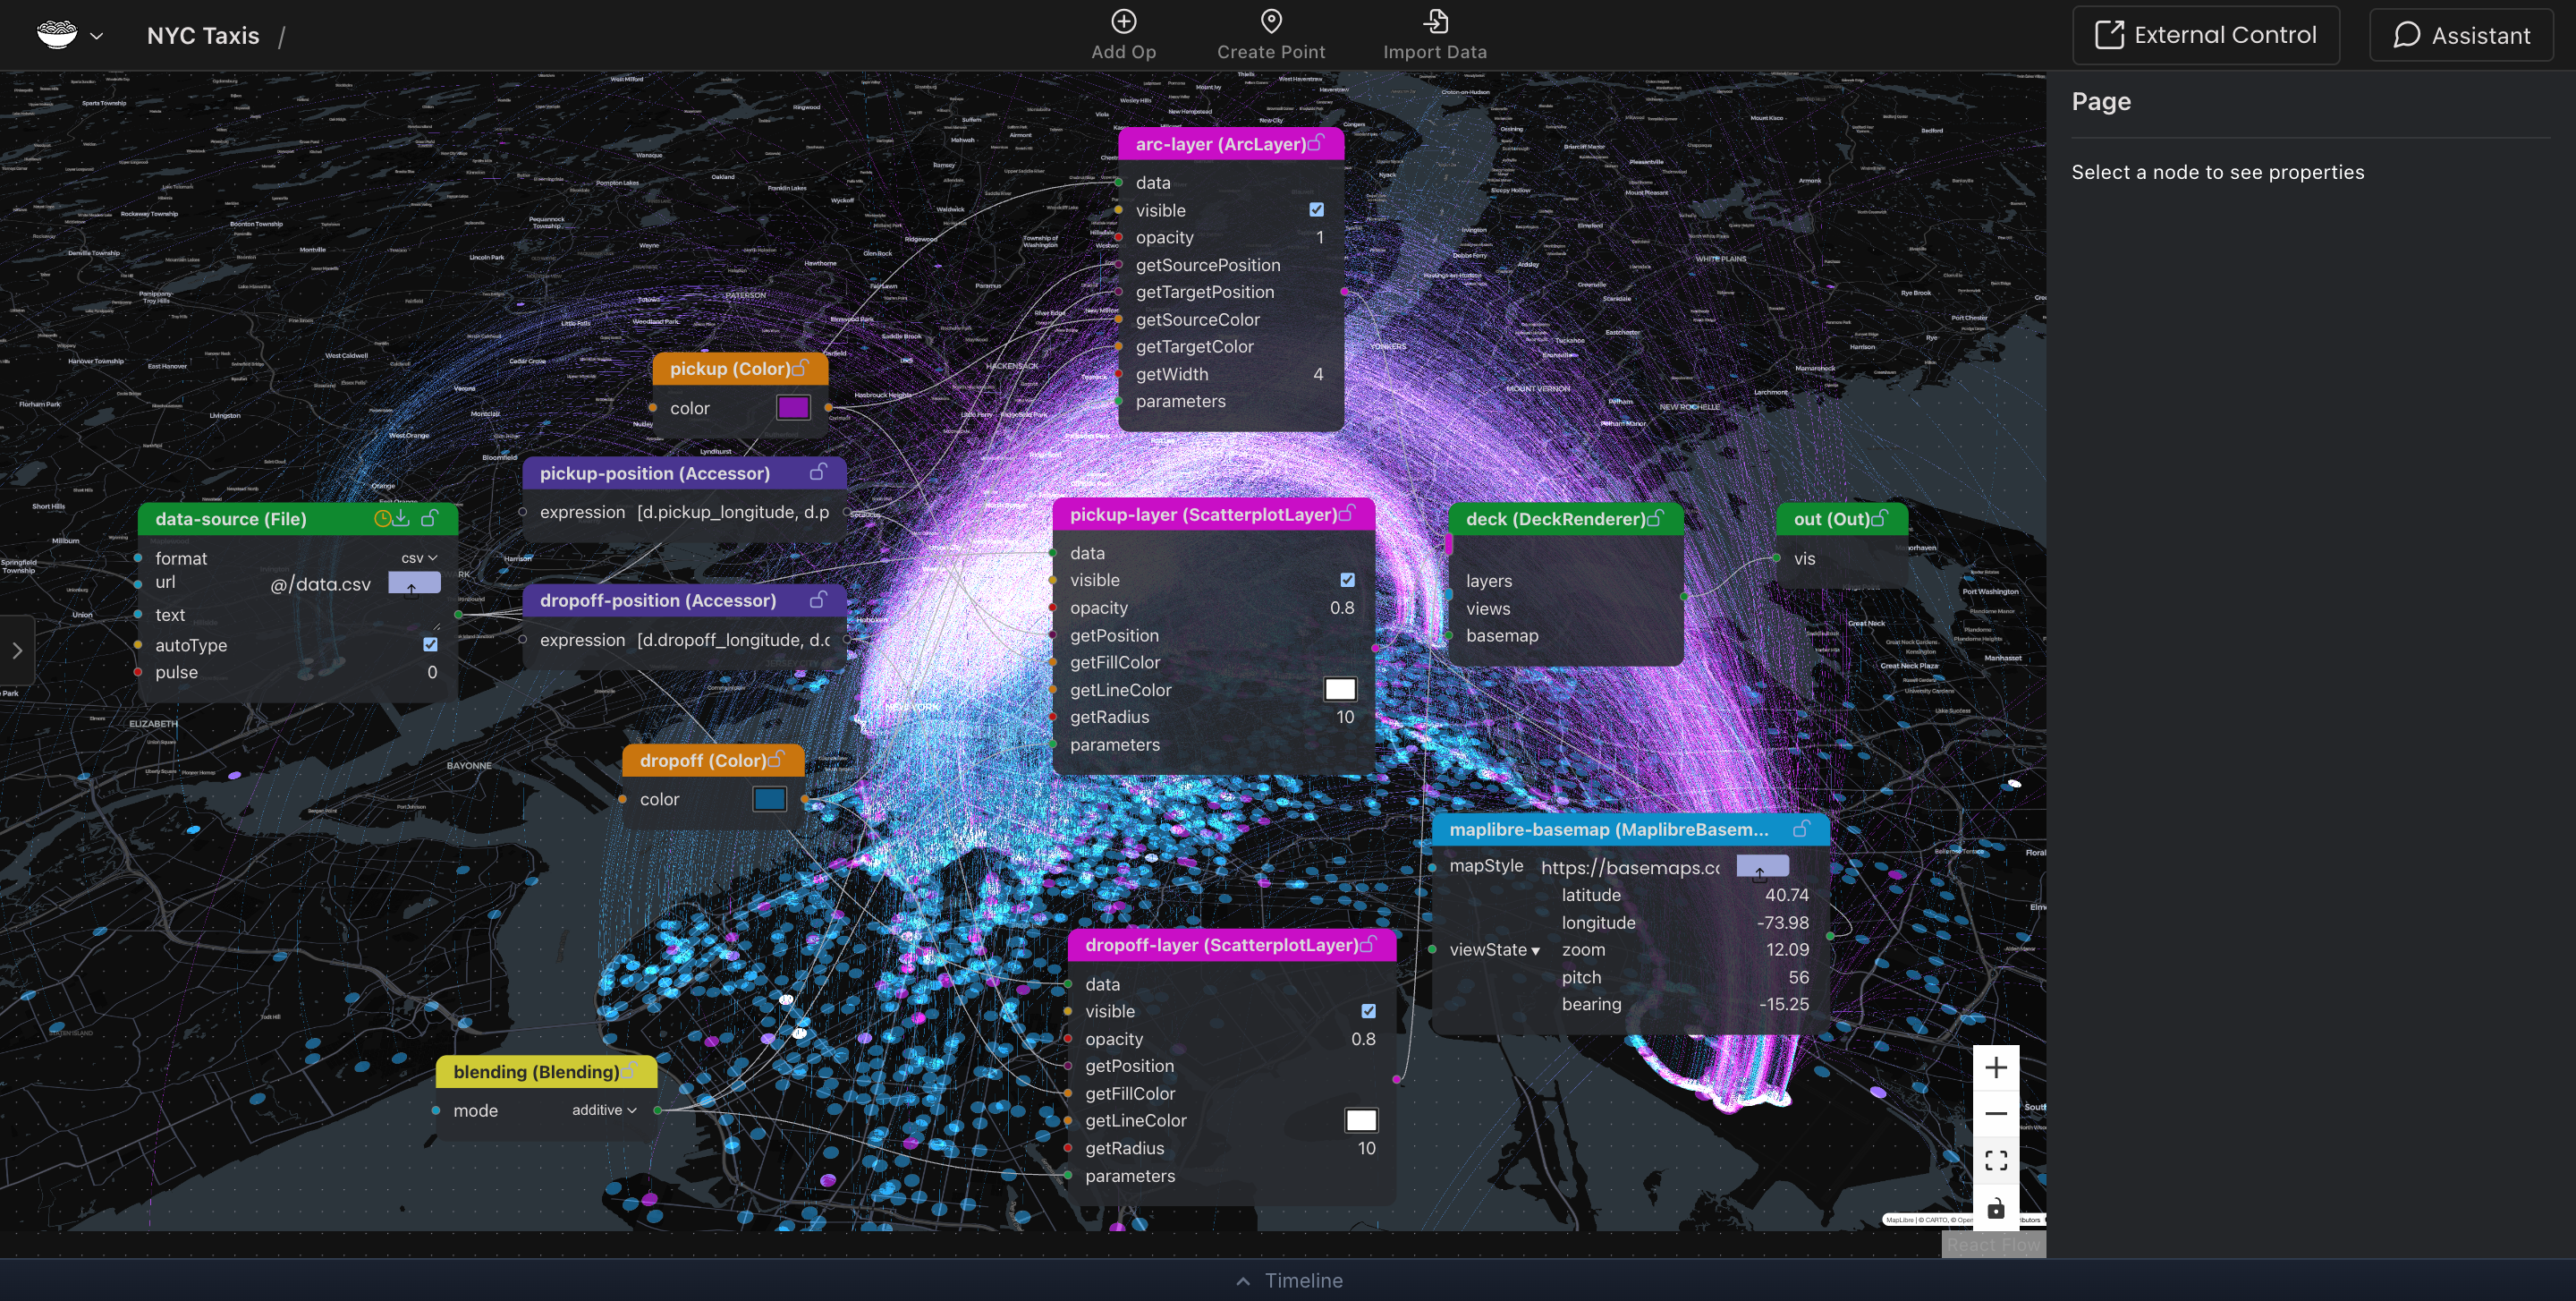Click the latitude value 40.74
Viewport: 2576px width, 1301px height.
coord(1787,895)
